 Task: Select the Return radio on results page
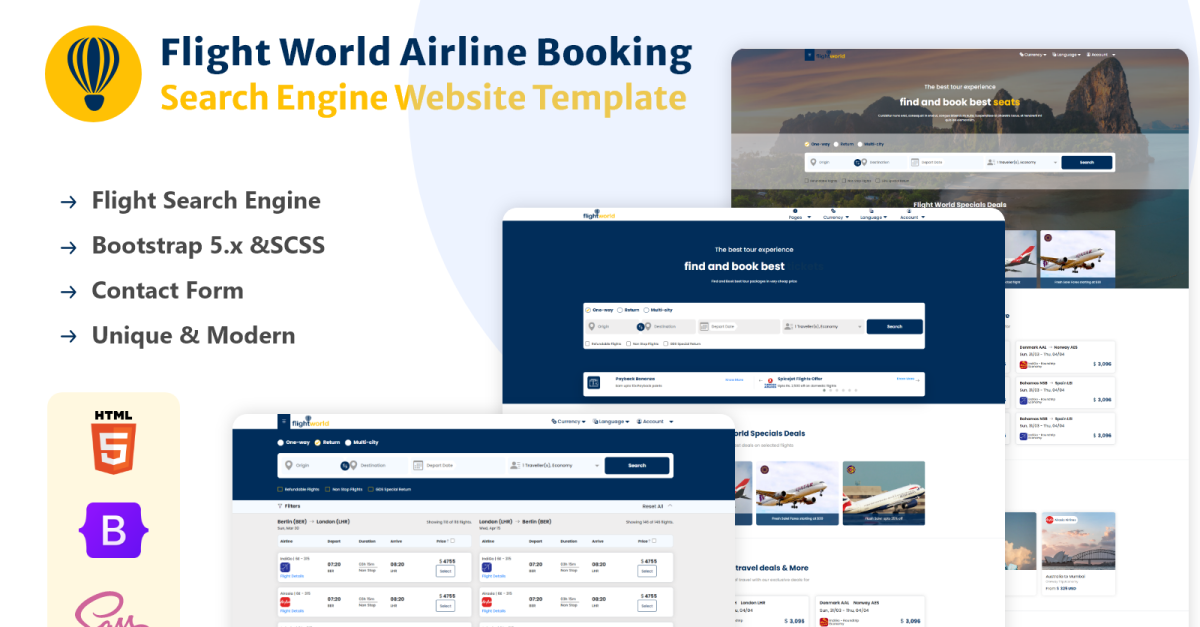(318, 442)
